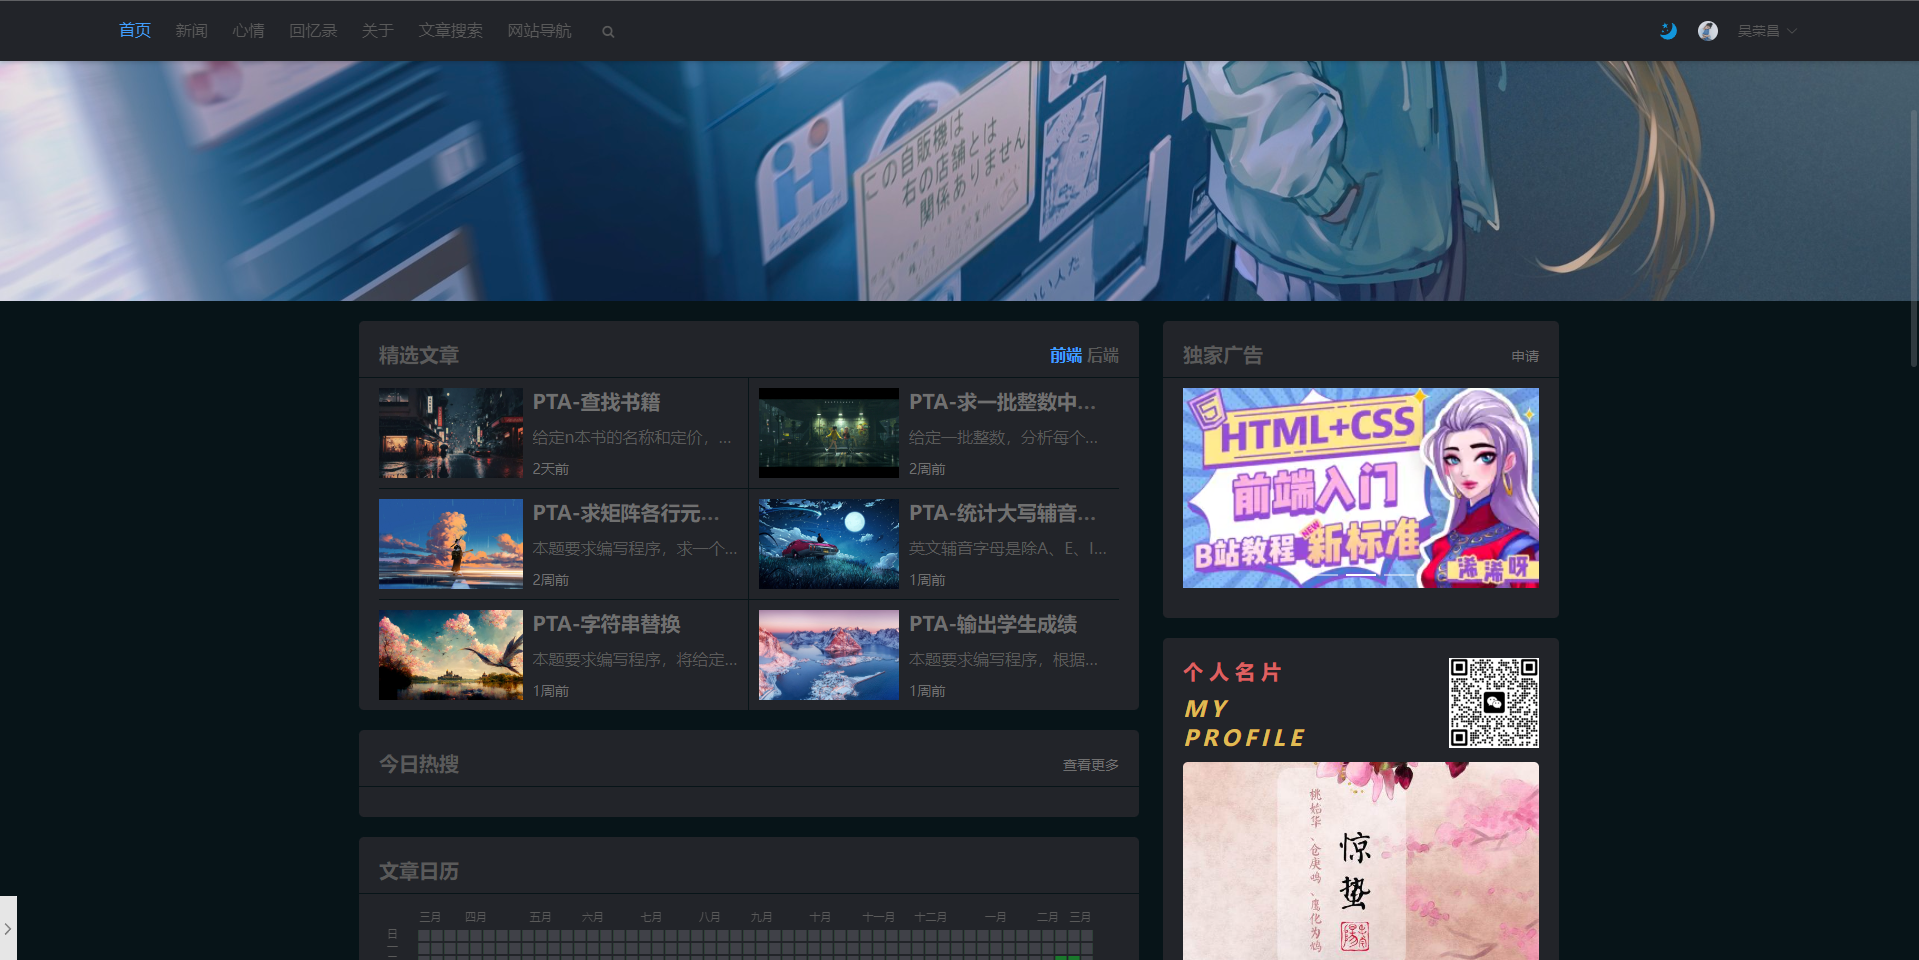
Task: Click 申请 link in 独家广告
Action: click(1525, 356)
